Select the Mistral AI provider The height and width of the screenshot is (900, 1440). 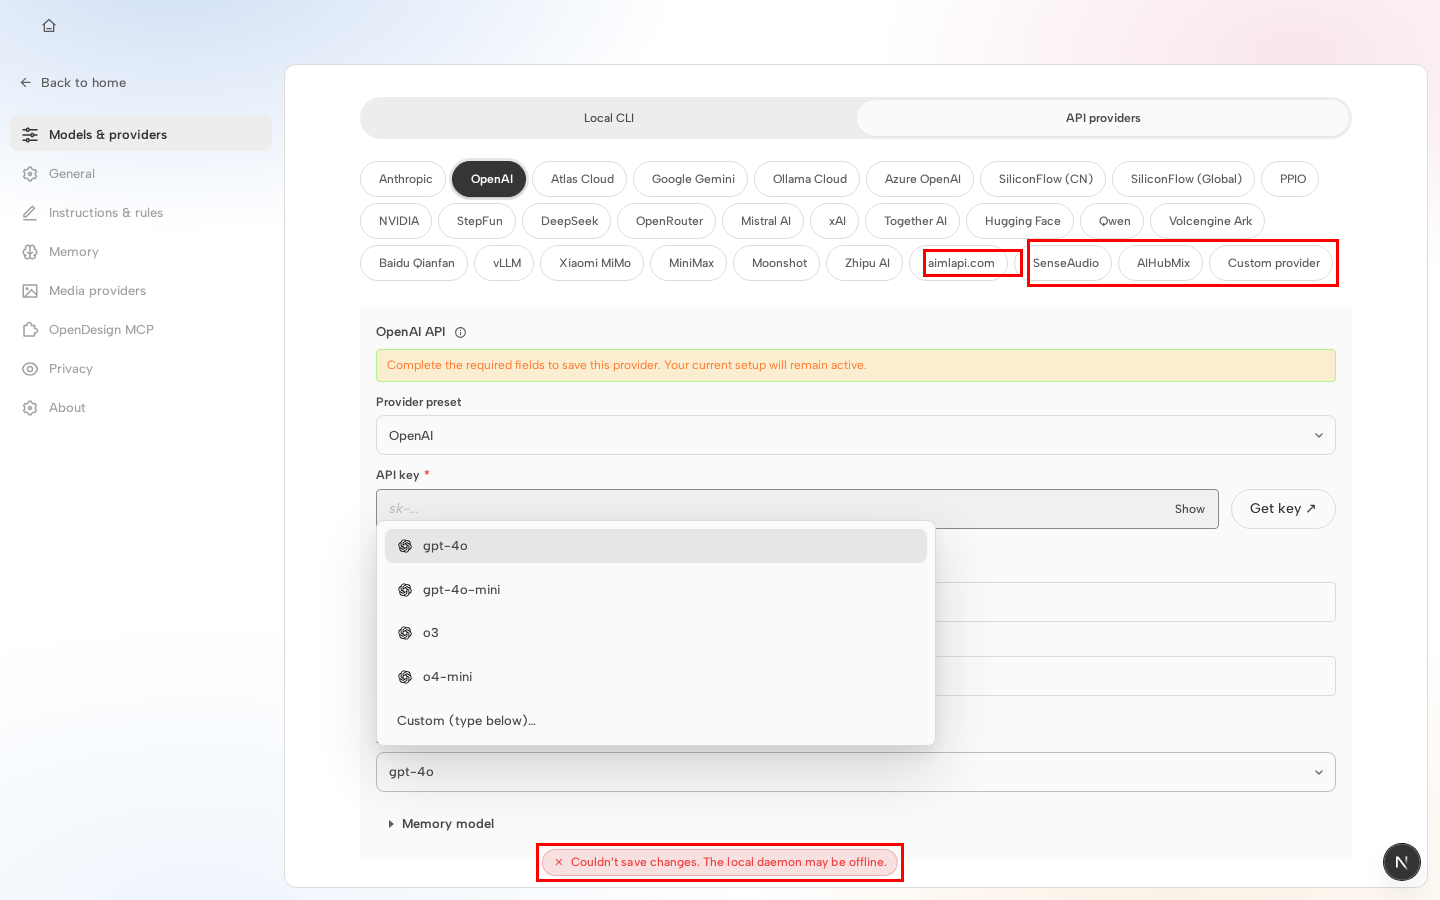click(763, 221)
